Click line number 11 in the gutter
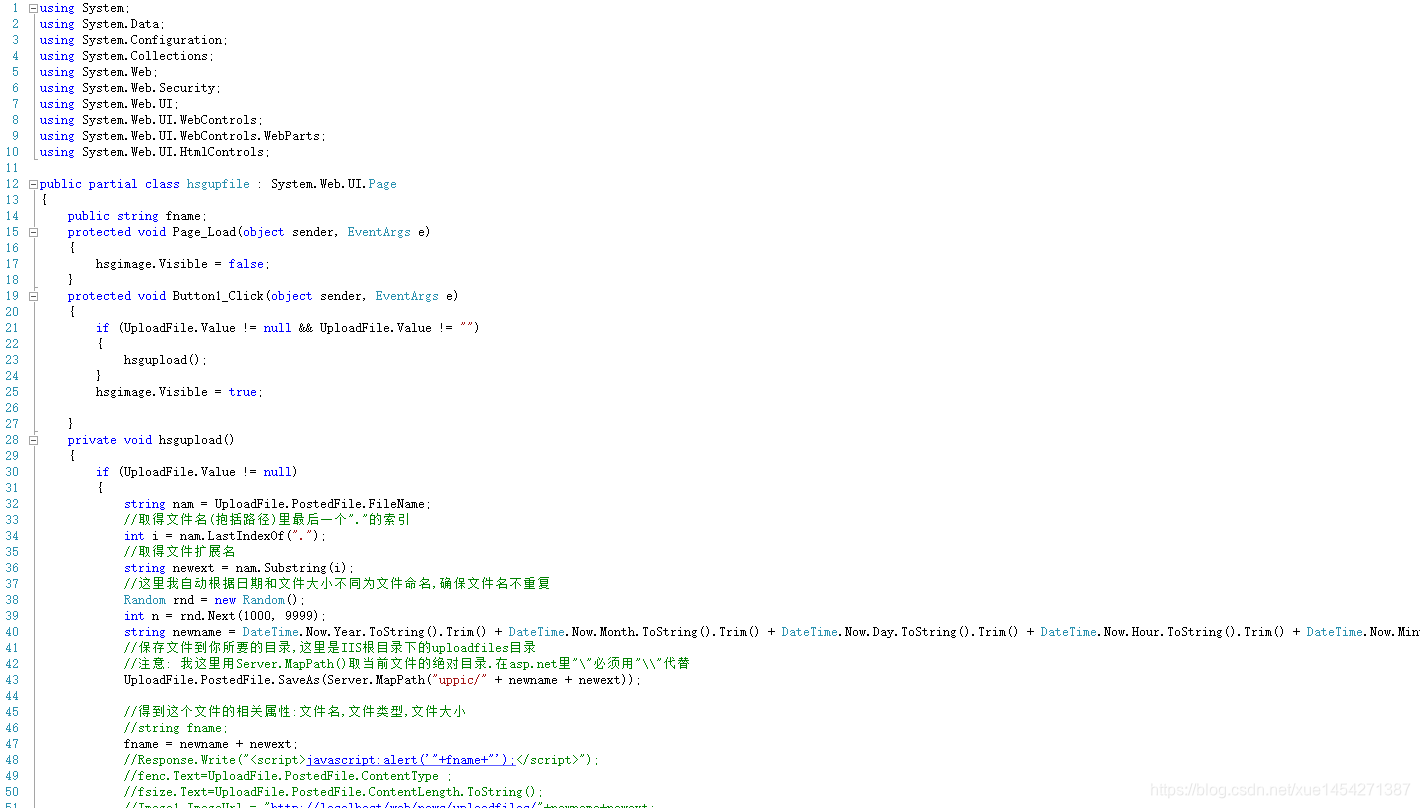 tap(12, 168)
